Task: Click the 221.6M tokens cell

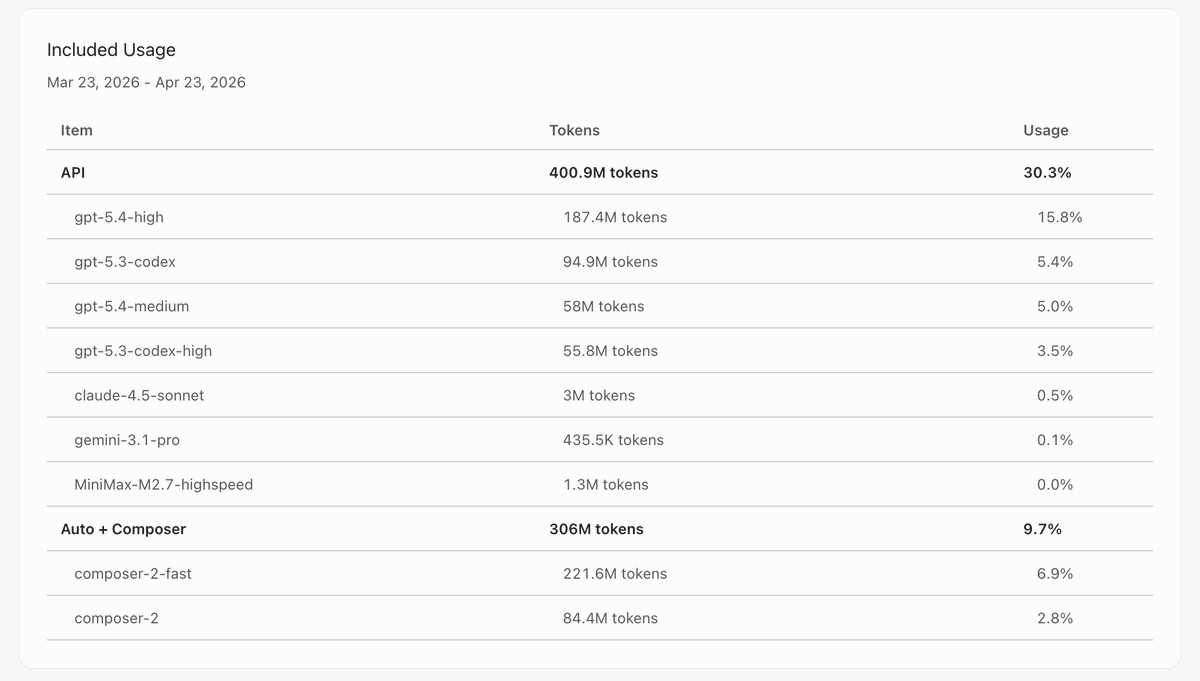Action: 615,574
